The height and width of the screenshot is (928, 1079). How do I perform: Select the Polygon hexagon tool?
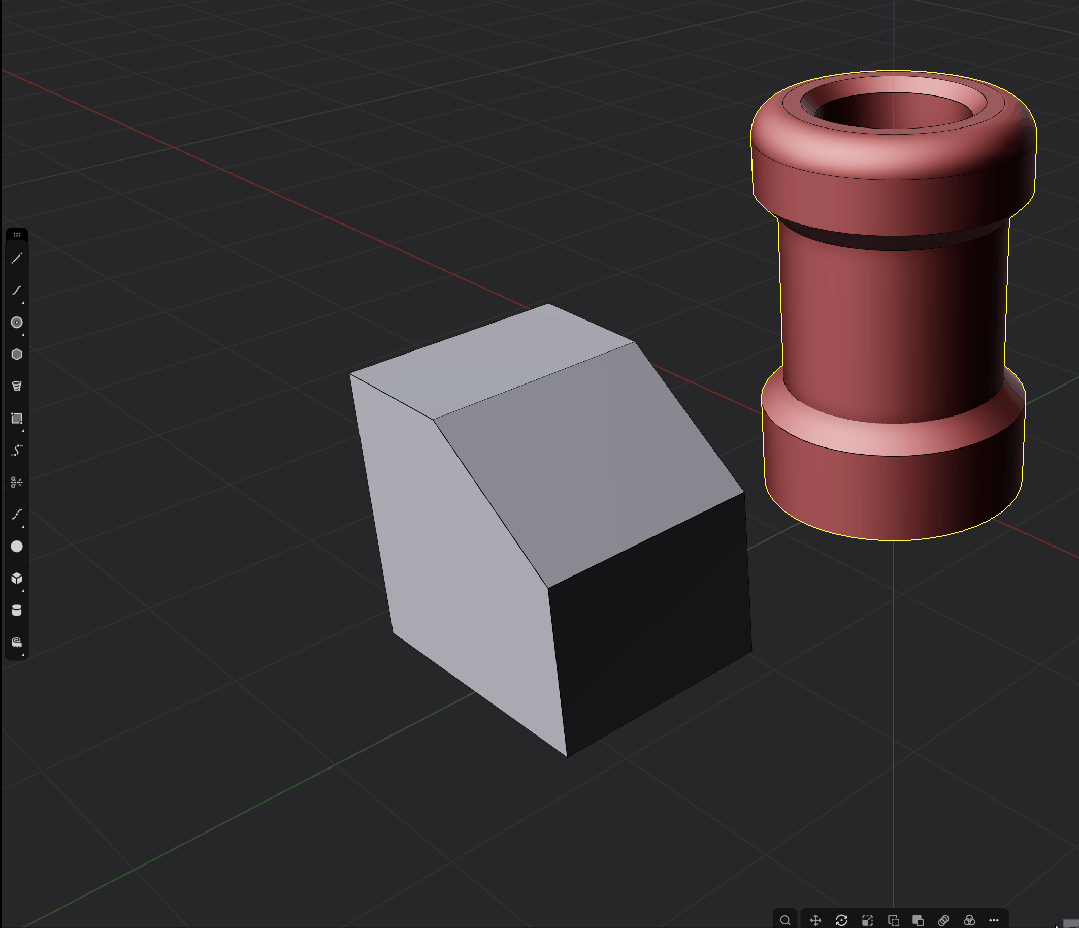coord(17,354)
